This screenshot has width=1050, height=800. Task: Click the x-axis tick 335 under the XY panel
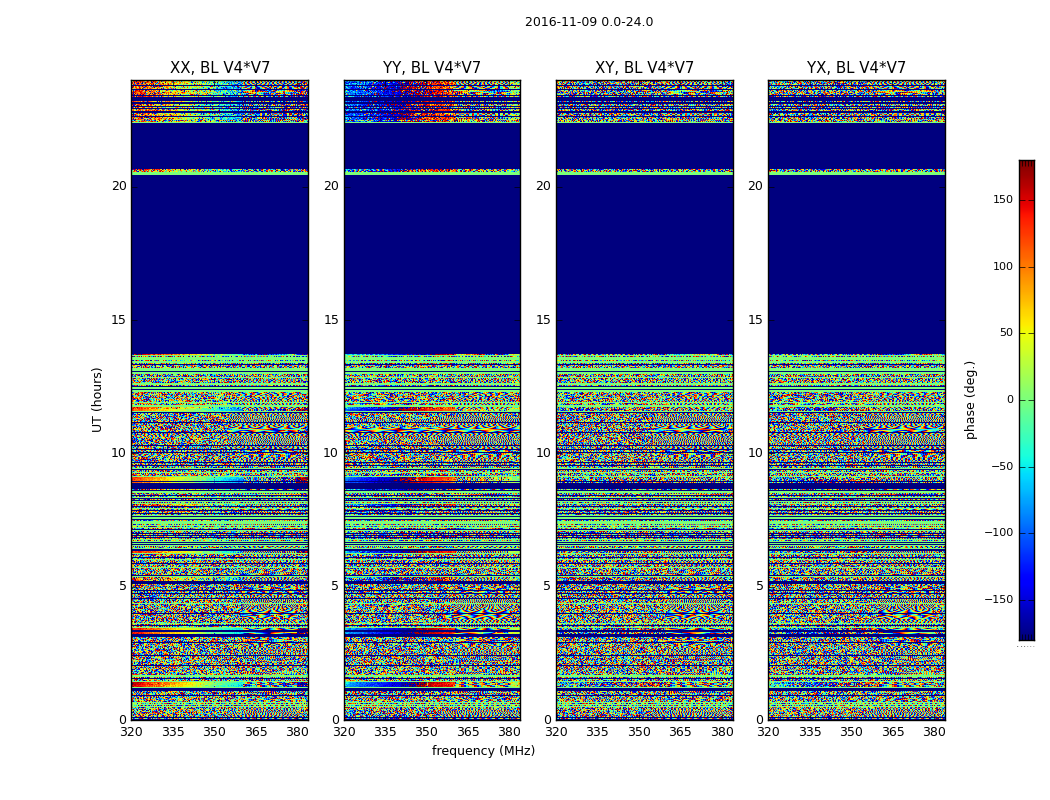pos(597,732)
